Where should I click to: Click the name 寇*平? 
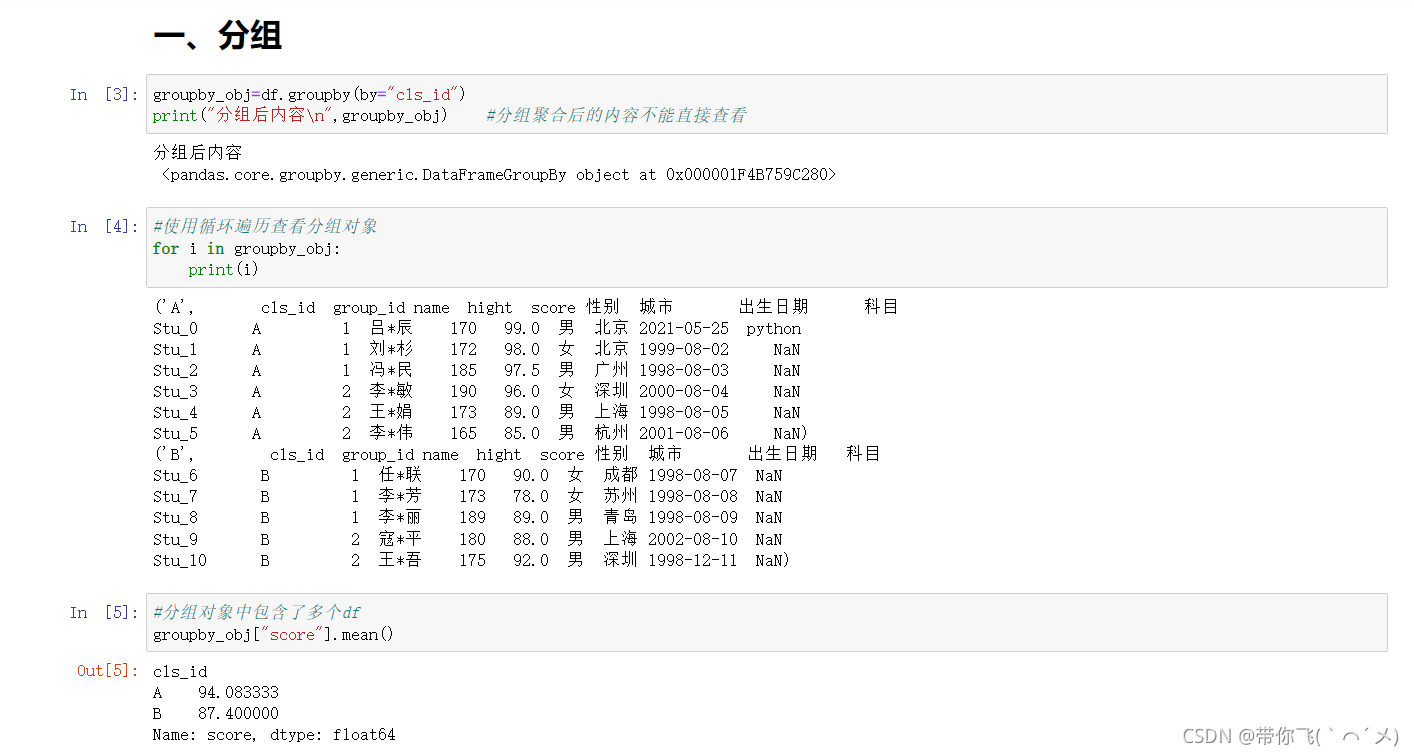click(400, 540)
